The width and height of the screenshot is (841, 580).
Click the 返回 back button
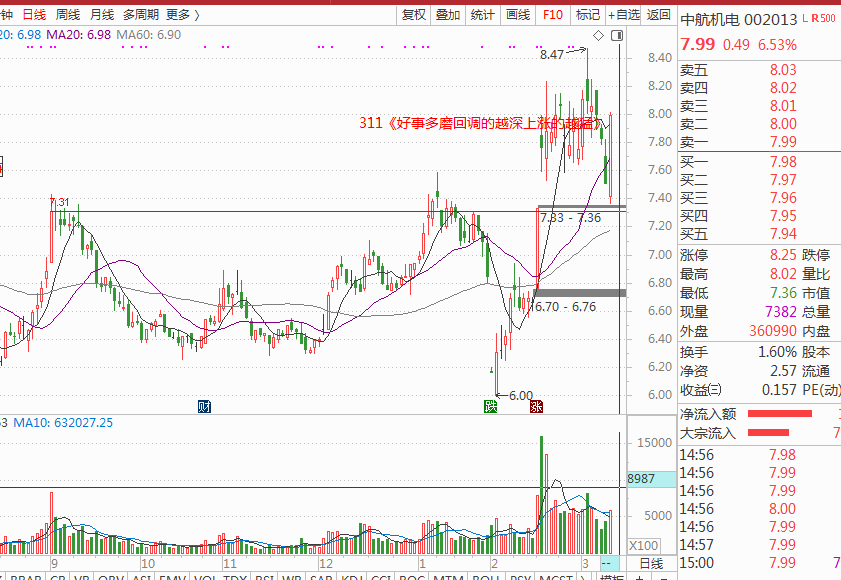pyautogui.click(x=659, y=15)
